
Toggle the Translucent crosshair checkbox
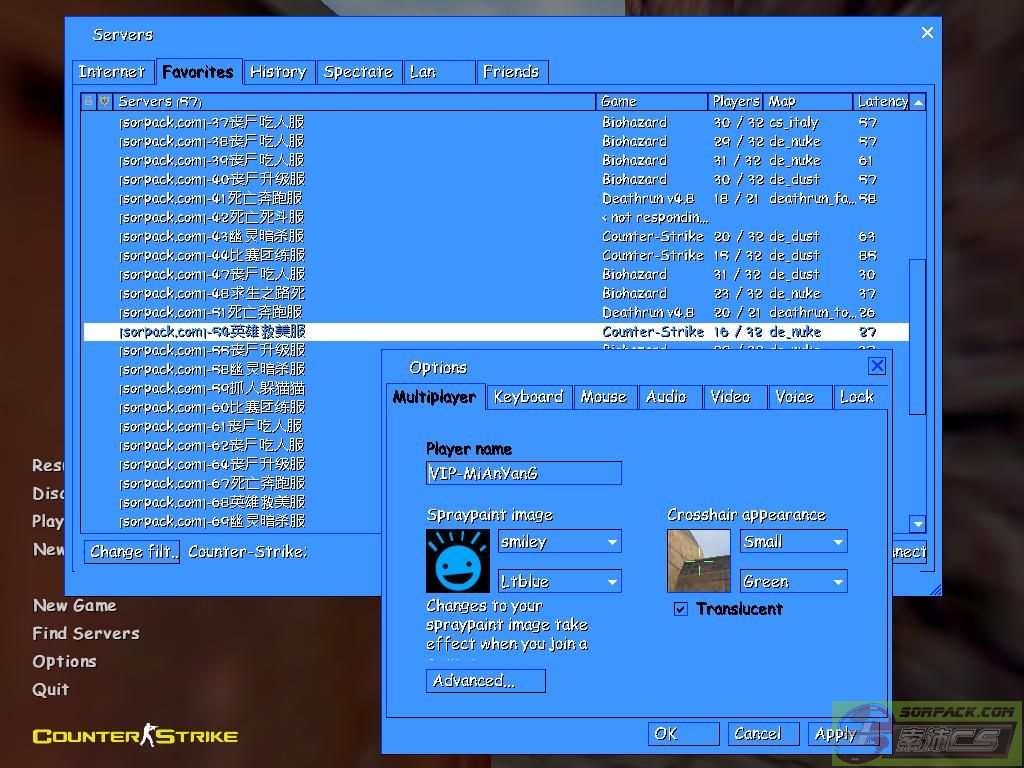(x=680, y=609)
